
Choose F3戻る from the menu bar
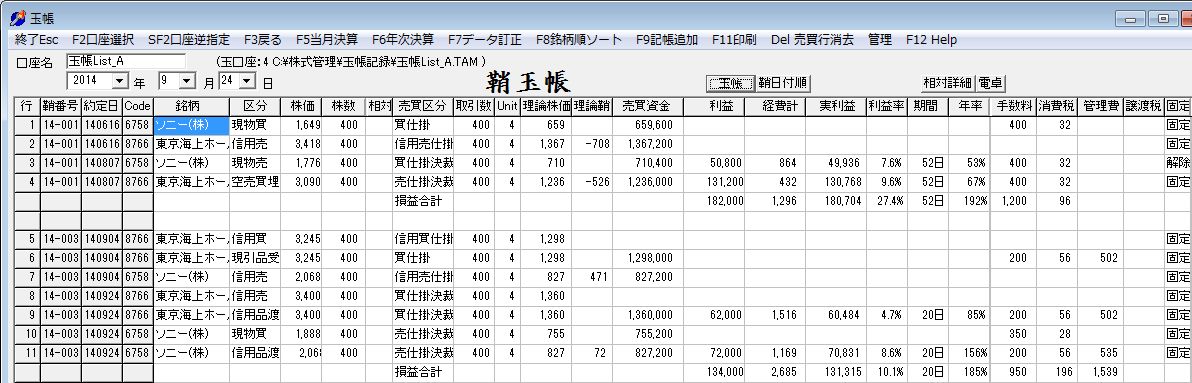click(262, 40)
